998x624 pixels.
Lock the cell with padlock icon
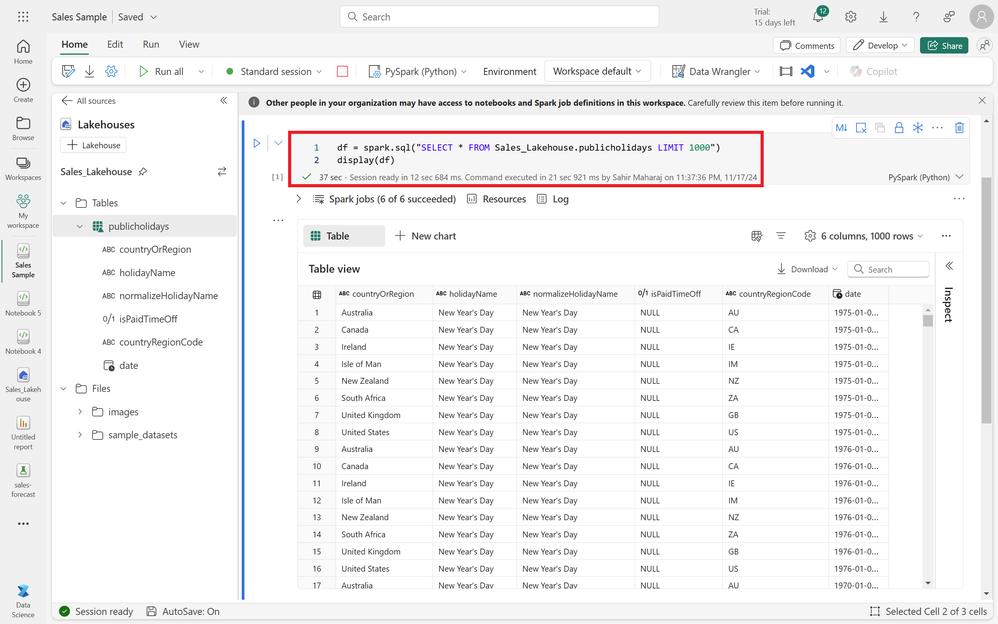[x=899, y=128]
